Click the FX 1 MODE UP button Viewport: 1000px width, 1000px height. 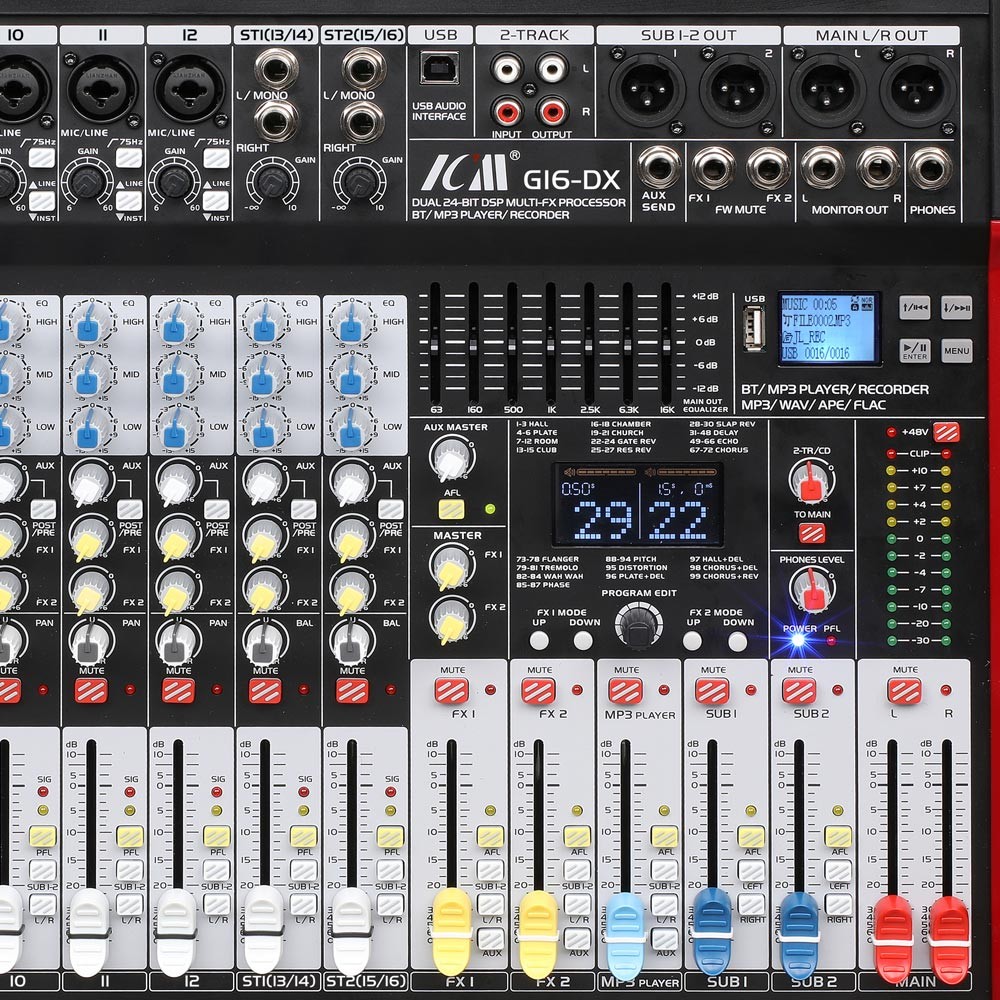click(540, 640)
